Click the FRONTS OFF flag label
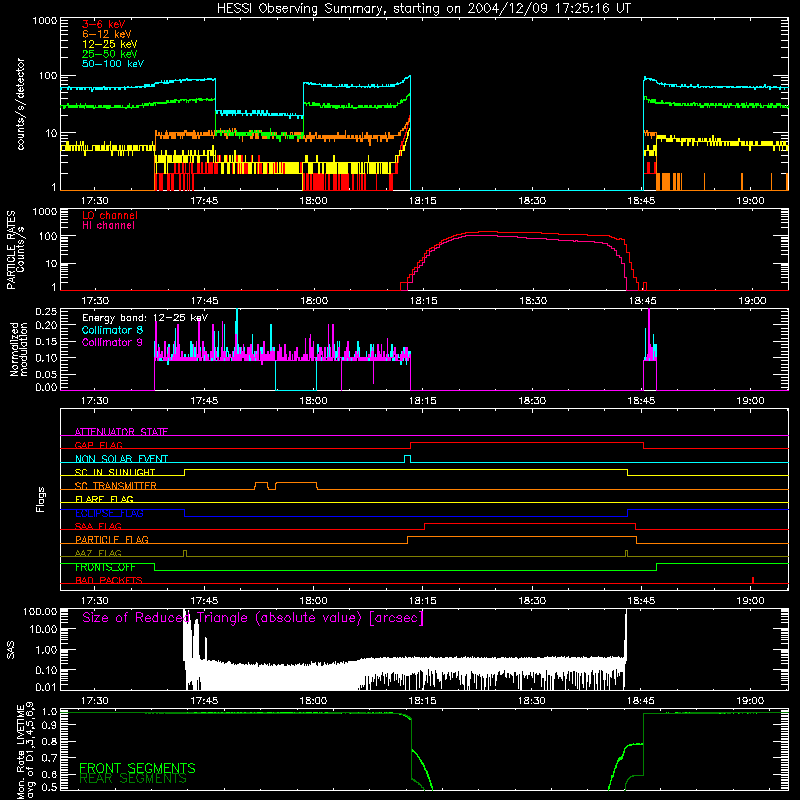Image resolution: width=800 pixels, height=800 pixels. 105,567
